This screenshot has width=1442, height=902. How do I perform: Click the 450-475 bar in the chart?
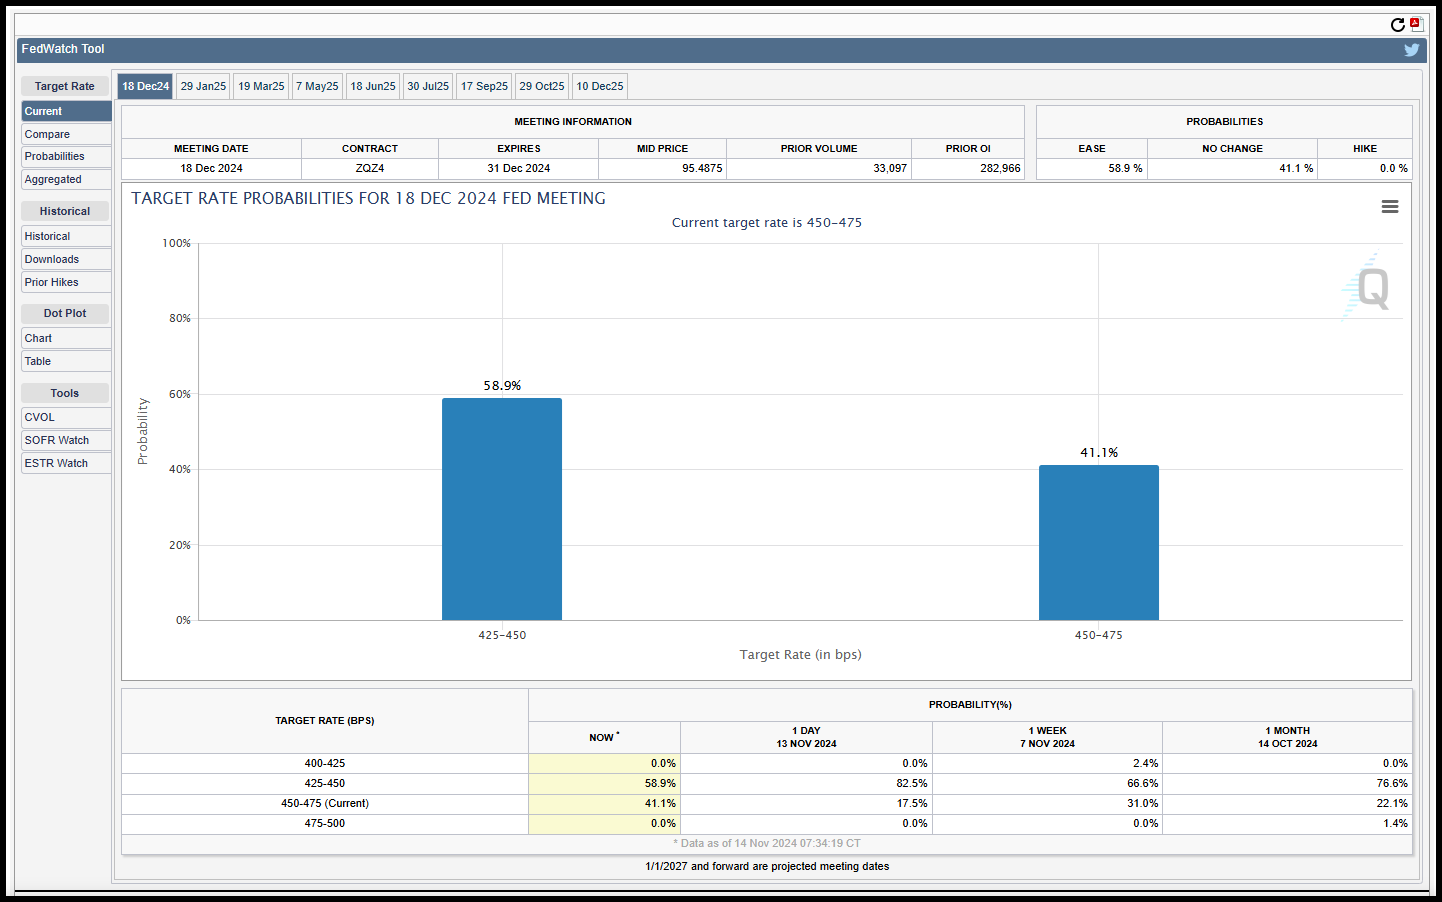(x=1099, y=542)
